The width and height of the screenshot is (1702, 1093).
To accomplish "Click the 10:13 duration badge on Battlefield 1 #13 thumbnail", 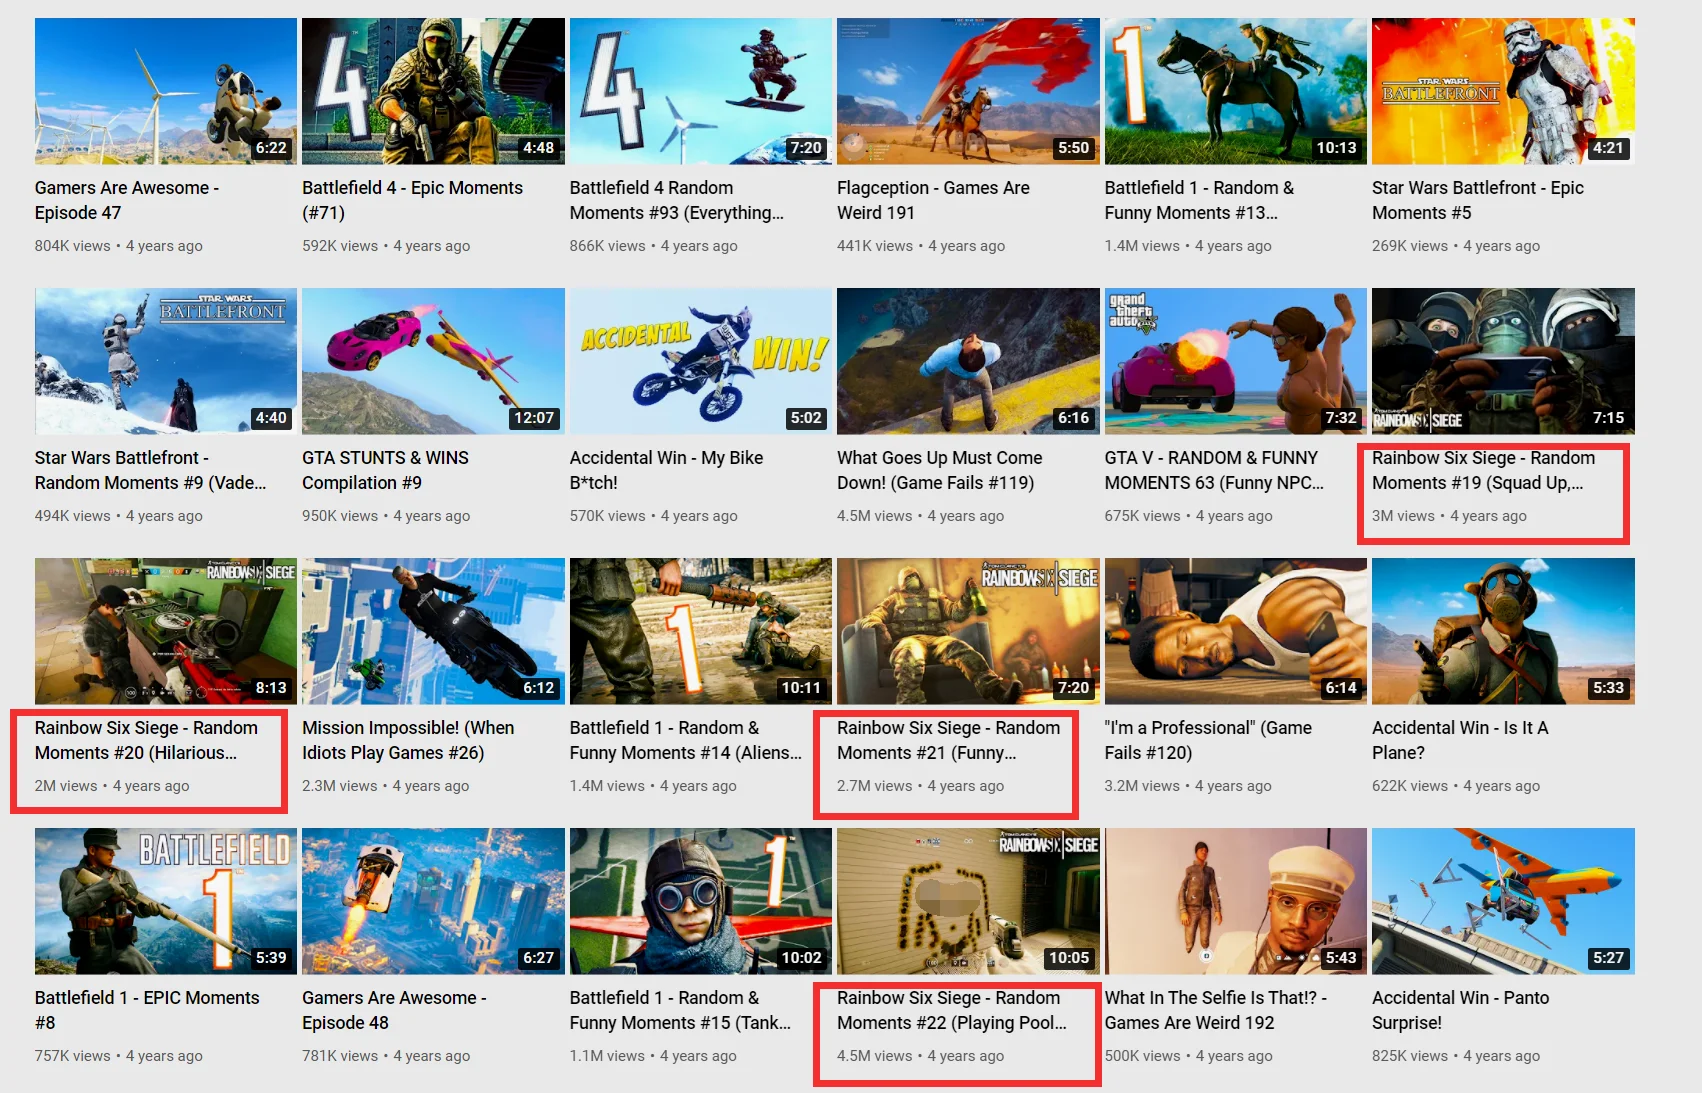I will 1336,148.
